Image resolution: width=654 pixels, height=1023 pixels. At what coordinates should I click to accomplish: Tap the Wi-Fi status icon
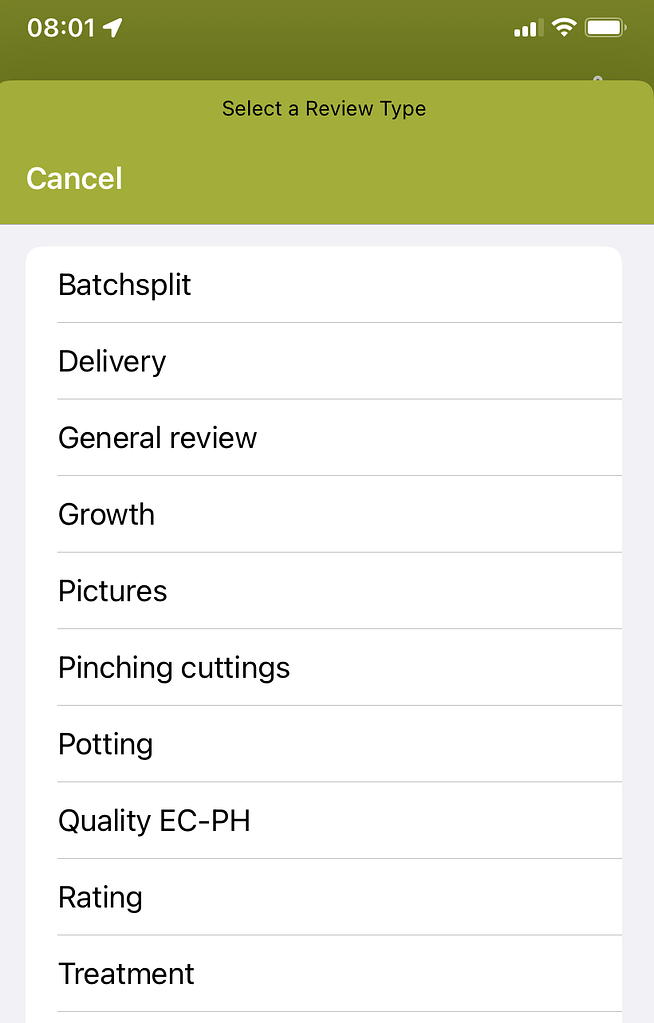[x=565, y=28]
